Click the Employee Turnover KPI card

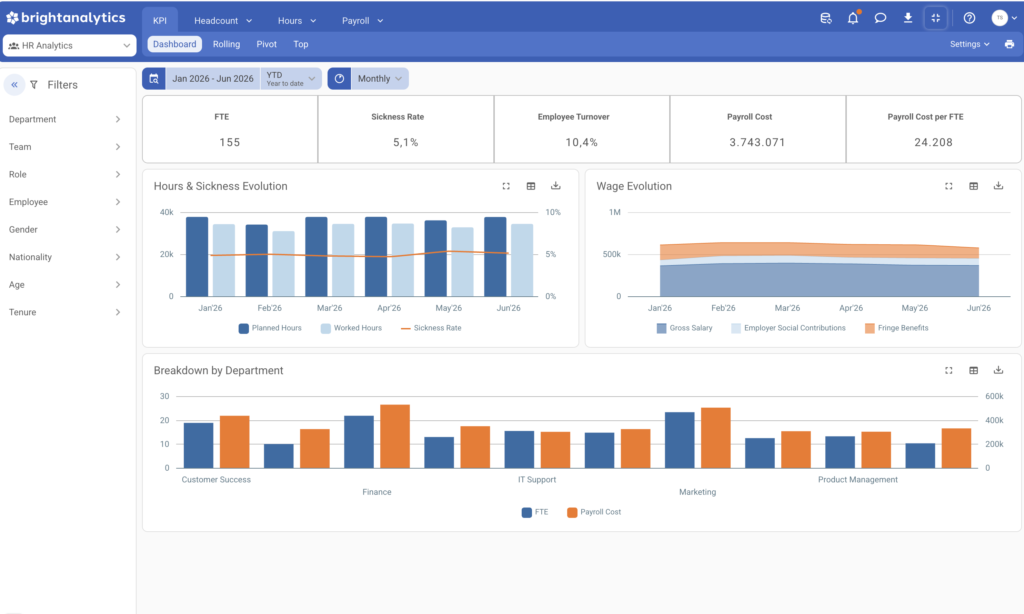[x=581, y=129]
